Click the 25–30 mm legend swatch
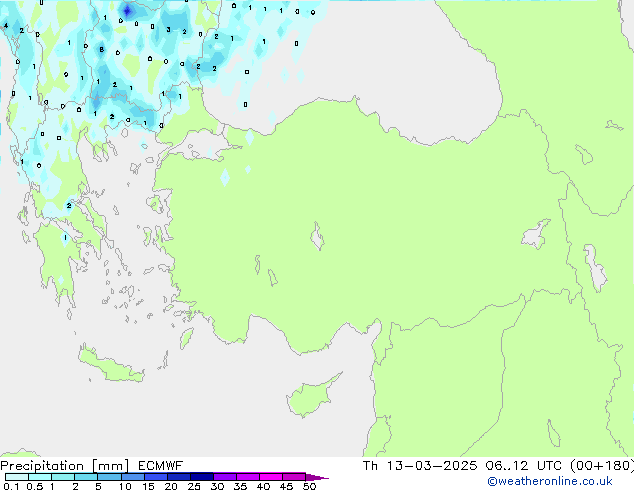634x490 pixels. [x=201, y=477]
